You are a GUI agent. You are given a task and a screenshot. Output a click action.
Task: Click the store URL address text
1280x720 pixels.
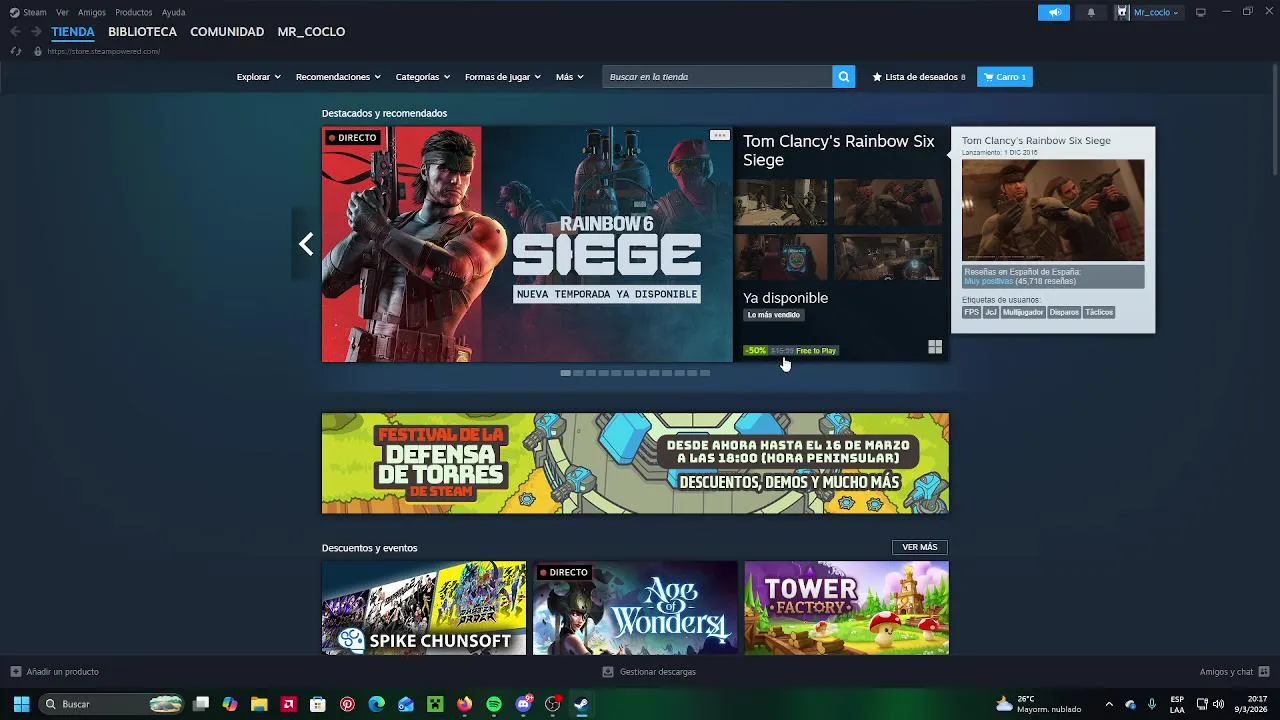click(103, 51)
